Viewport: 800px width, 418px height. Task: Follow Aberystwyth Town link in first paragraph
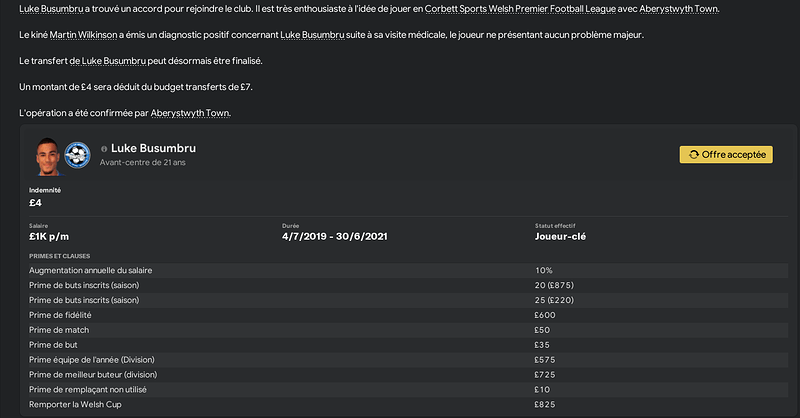click(679, 9)
